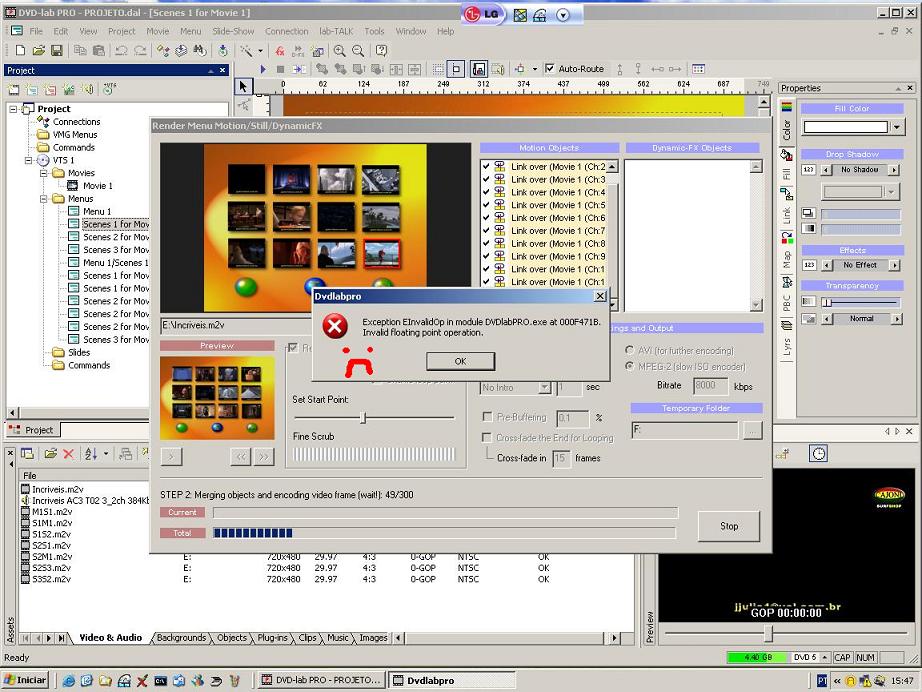Click the clock icon above the preview pane

tap(819, 453)
